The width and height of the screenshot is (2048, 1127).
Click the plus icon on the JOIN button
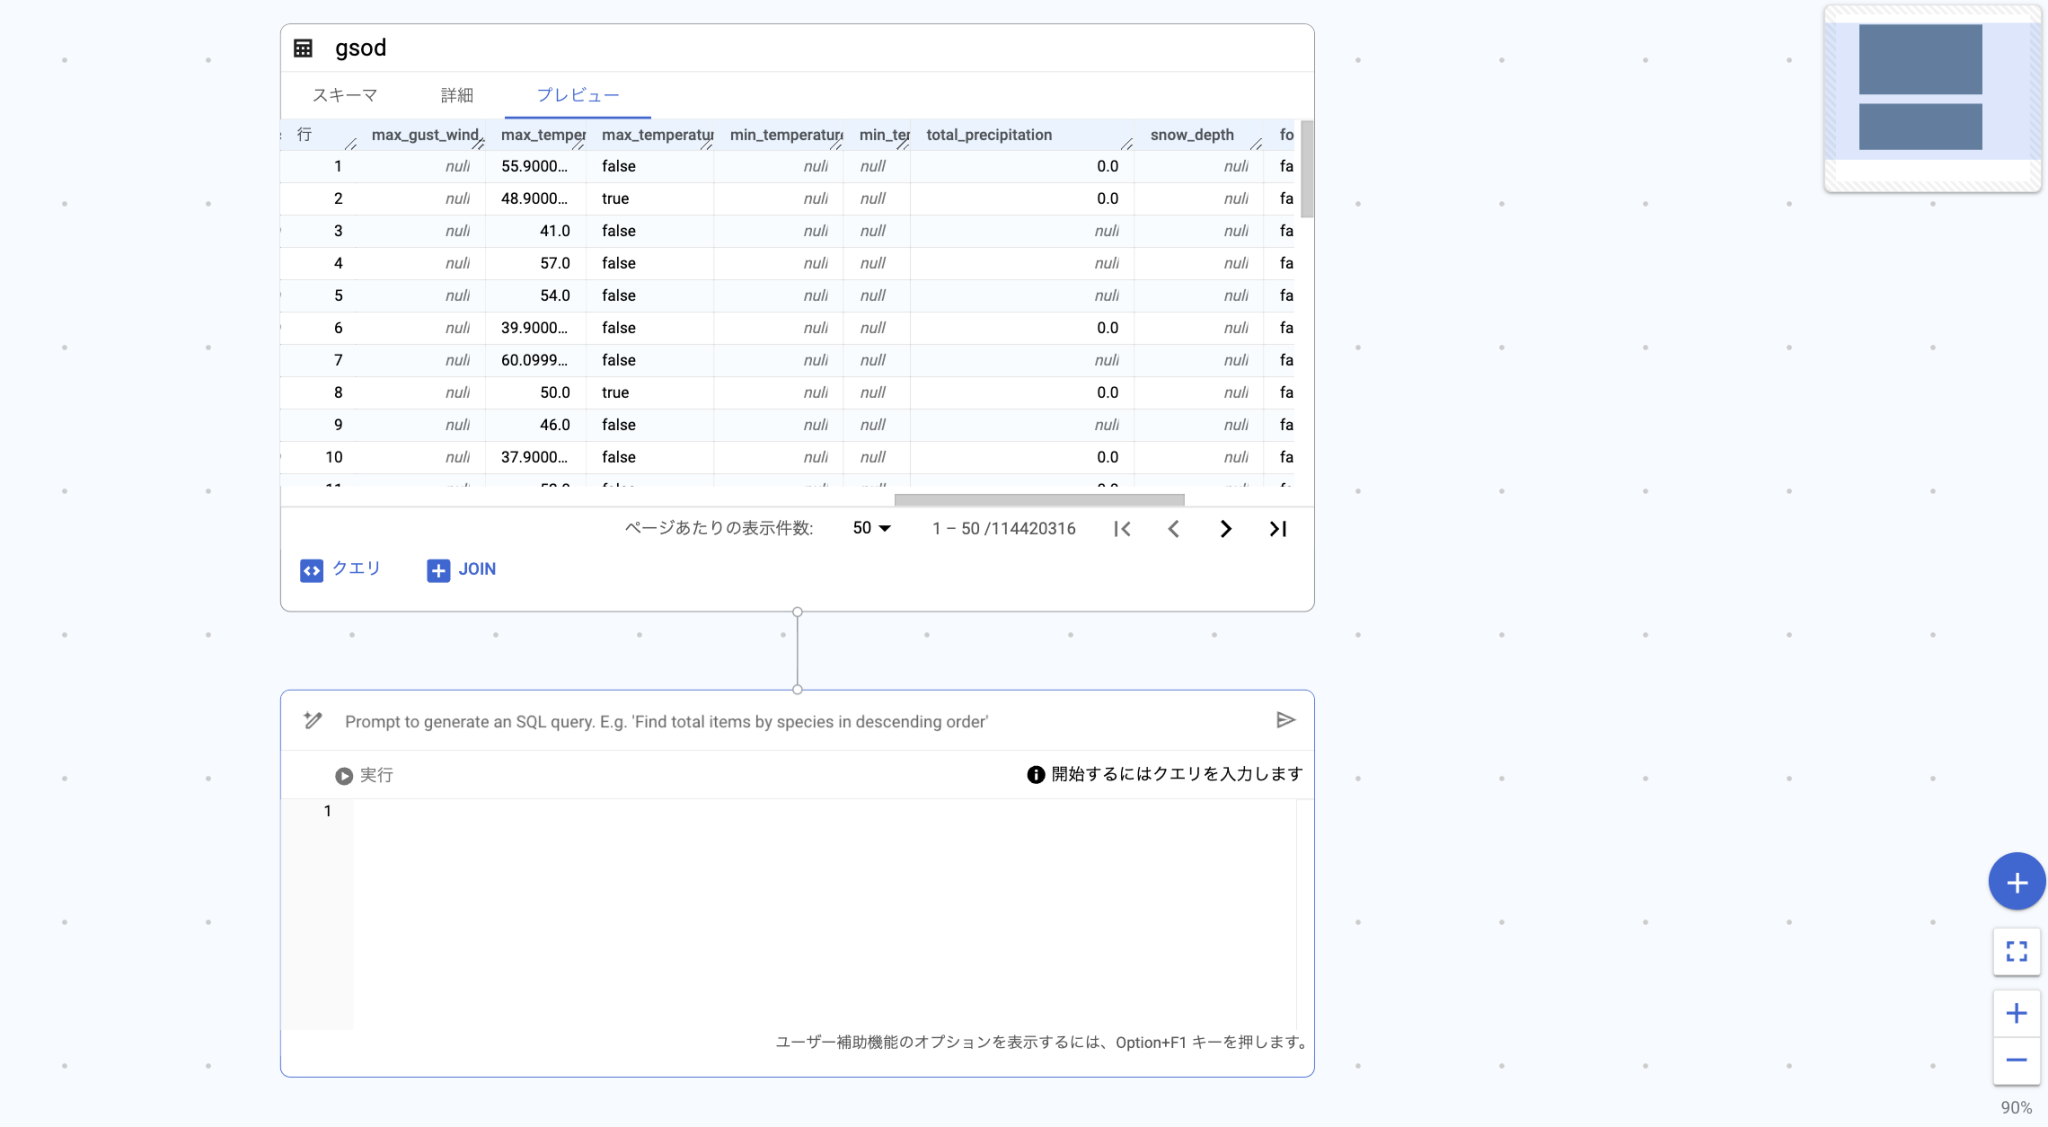point(438,570)
